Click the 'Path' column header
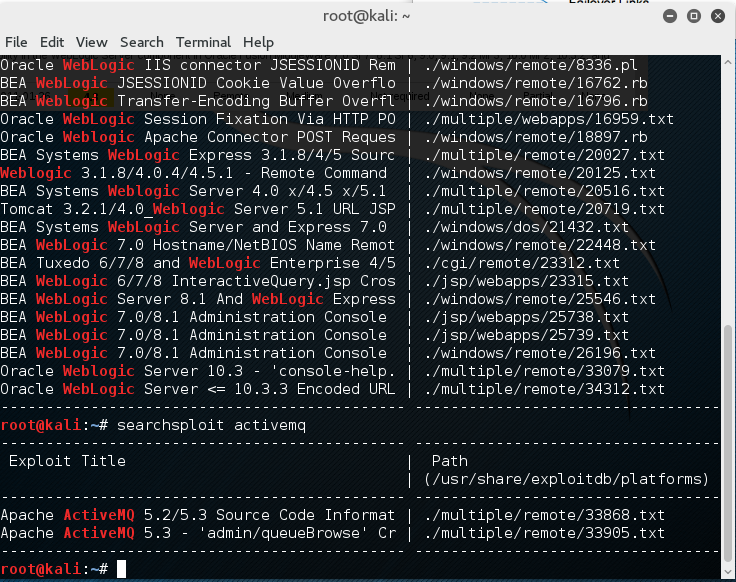736x582 pixels. [450, 461]
